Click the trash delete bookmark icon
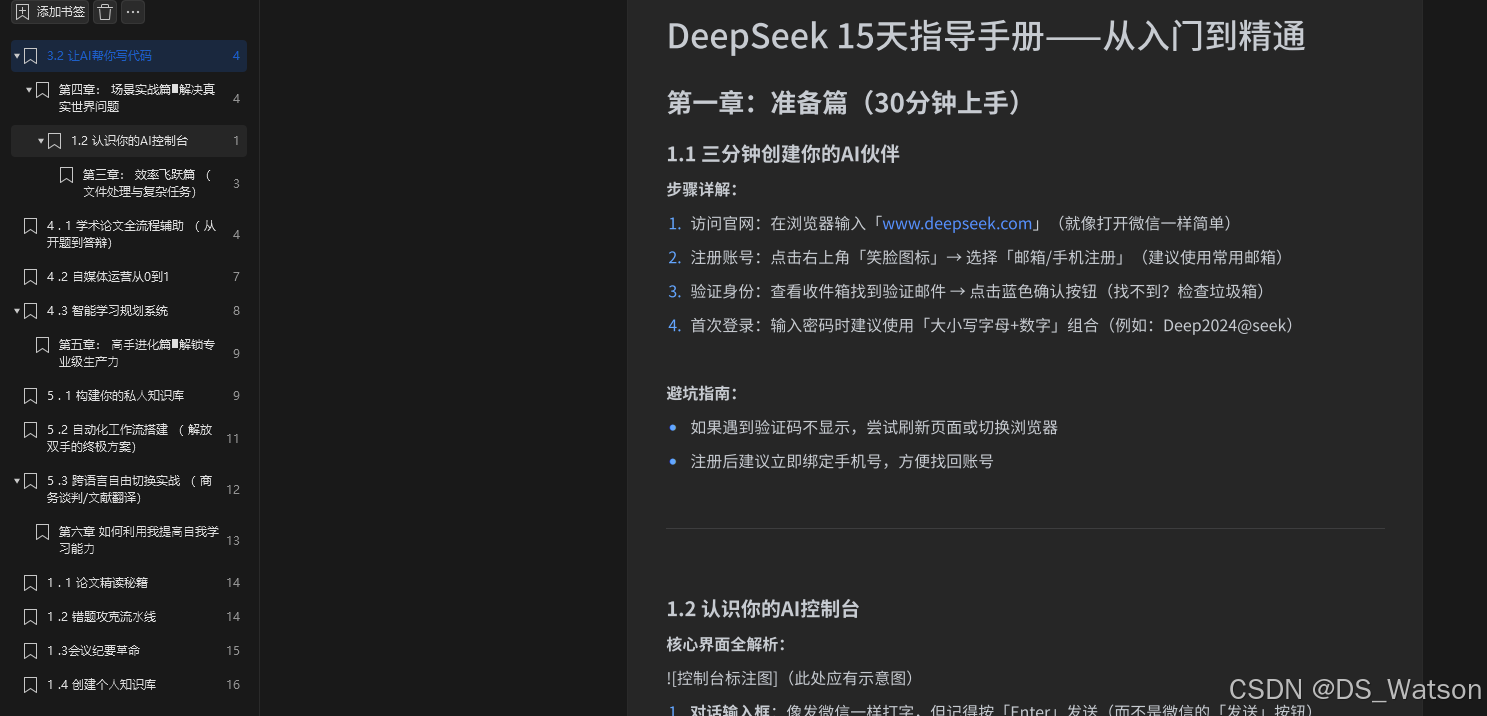Viewport: 1487px width, 716px height. pos(105,12)
